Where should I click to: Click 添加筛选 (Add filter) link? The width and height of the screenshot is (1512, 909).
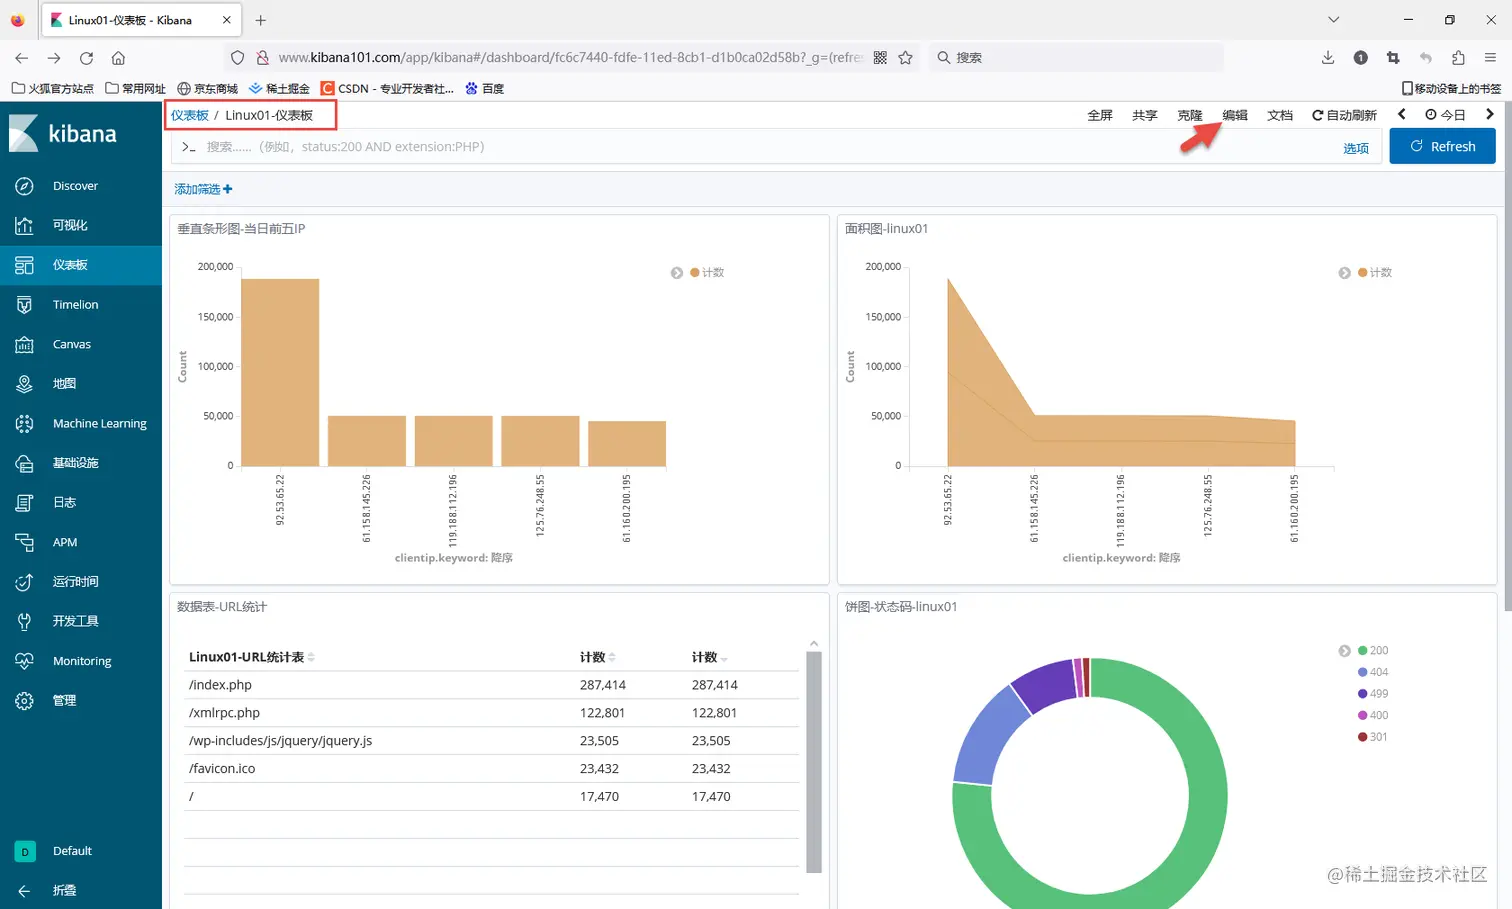tap(203, 189)
